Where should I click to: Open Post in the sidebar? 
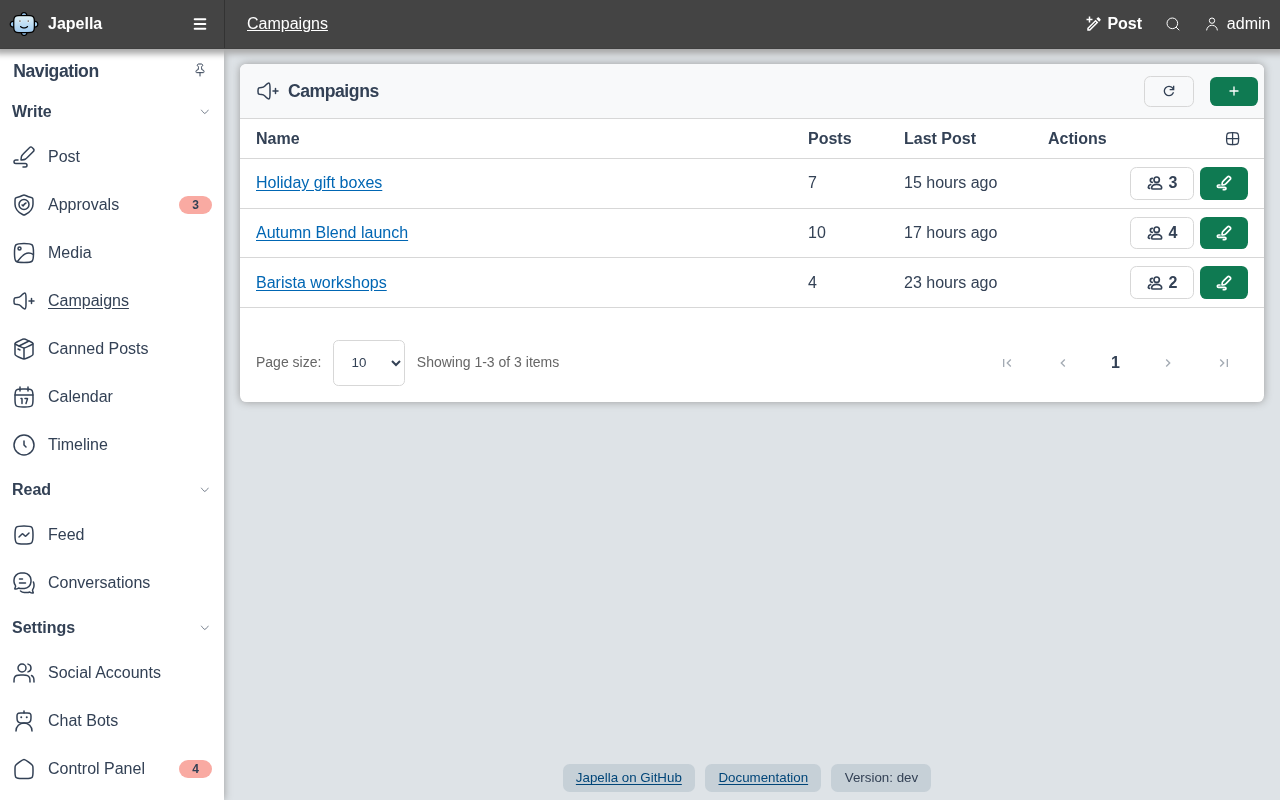click(x=112, y=157)
